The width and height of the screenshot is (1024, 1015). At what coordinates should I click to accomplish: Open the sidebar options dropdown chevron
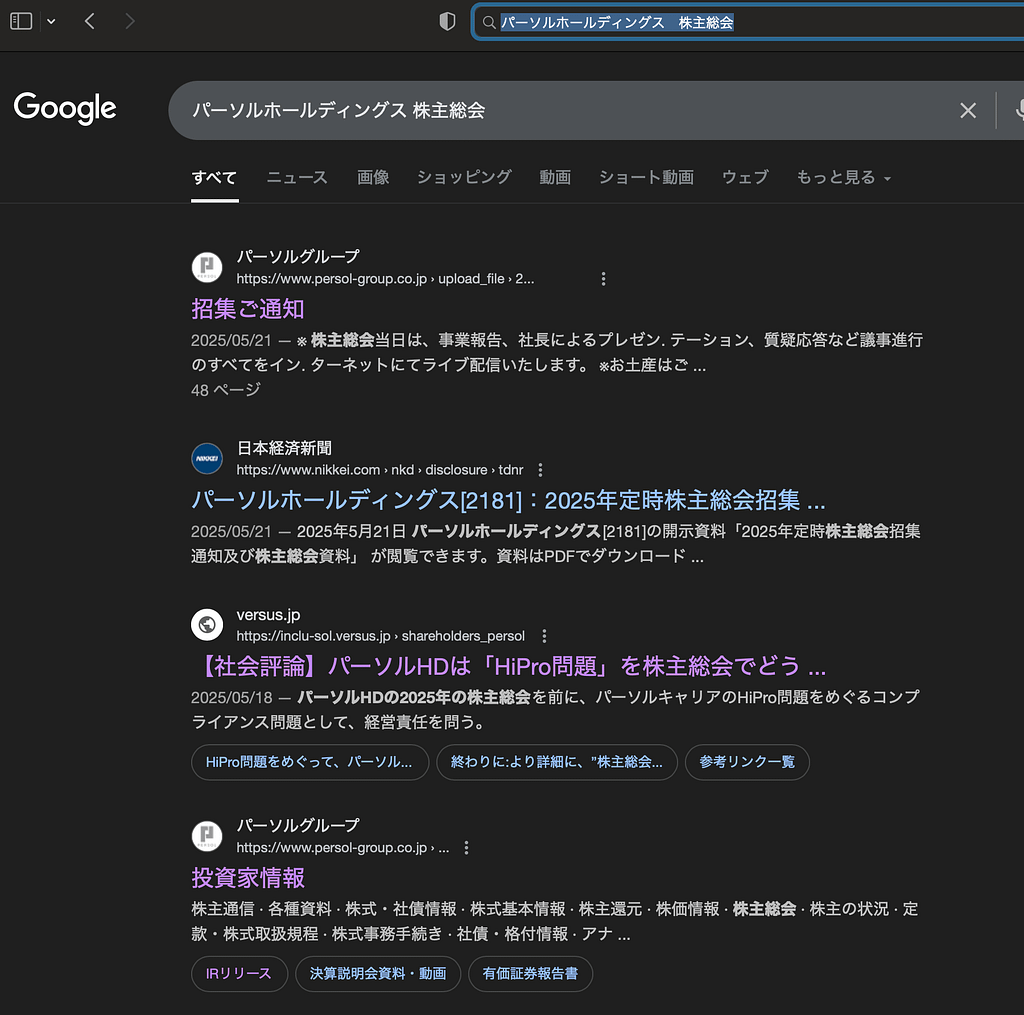(x=51, y=21)
